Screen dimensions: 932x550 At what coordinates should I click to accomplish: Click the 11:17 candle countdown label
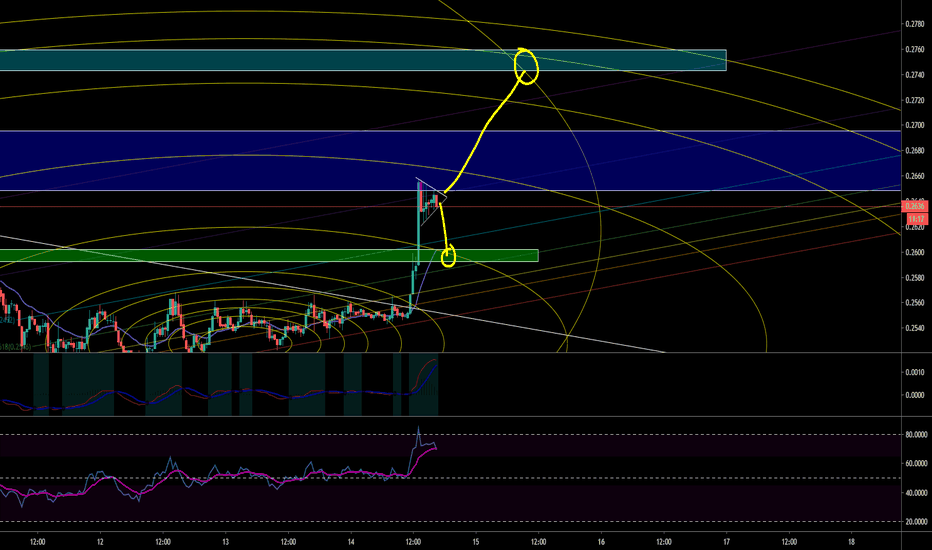pyautogui.click(x=917, y=219)
